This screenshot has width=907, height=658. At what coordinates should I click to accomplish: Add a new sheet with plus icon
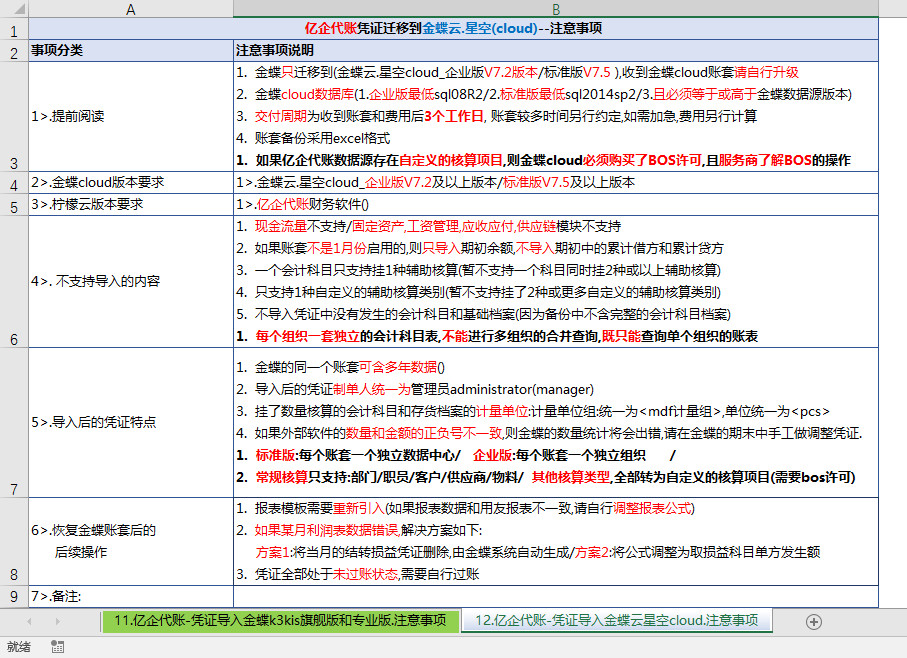(x=813, y=621)
